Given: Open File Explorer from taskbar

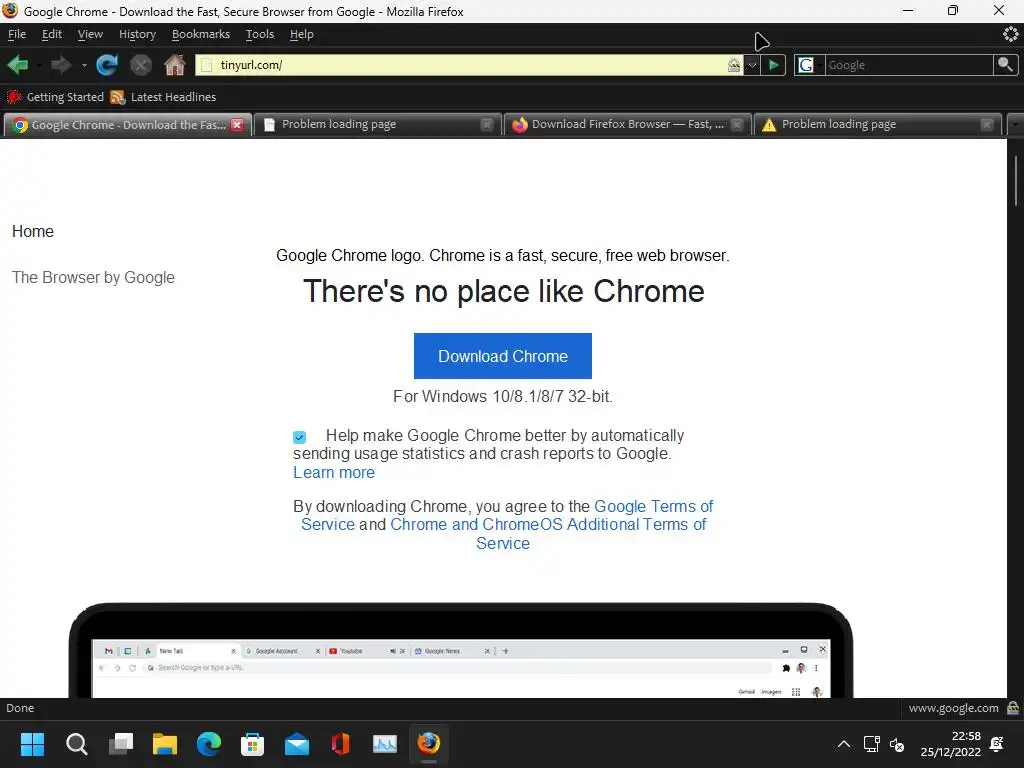Looking at the screenshot, I should (x=165, y=744).
